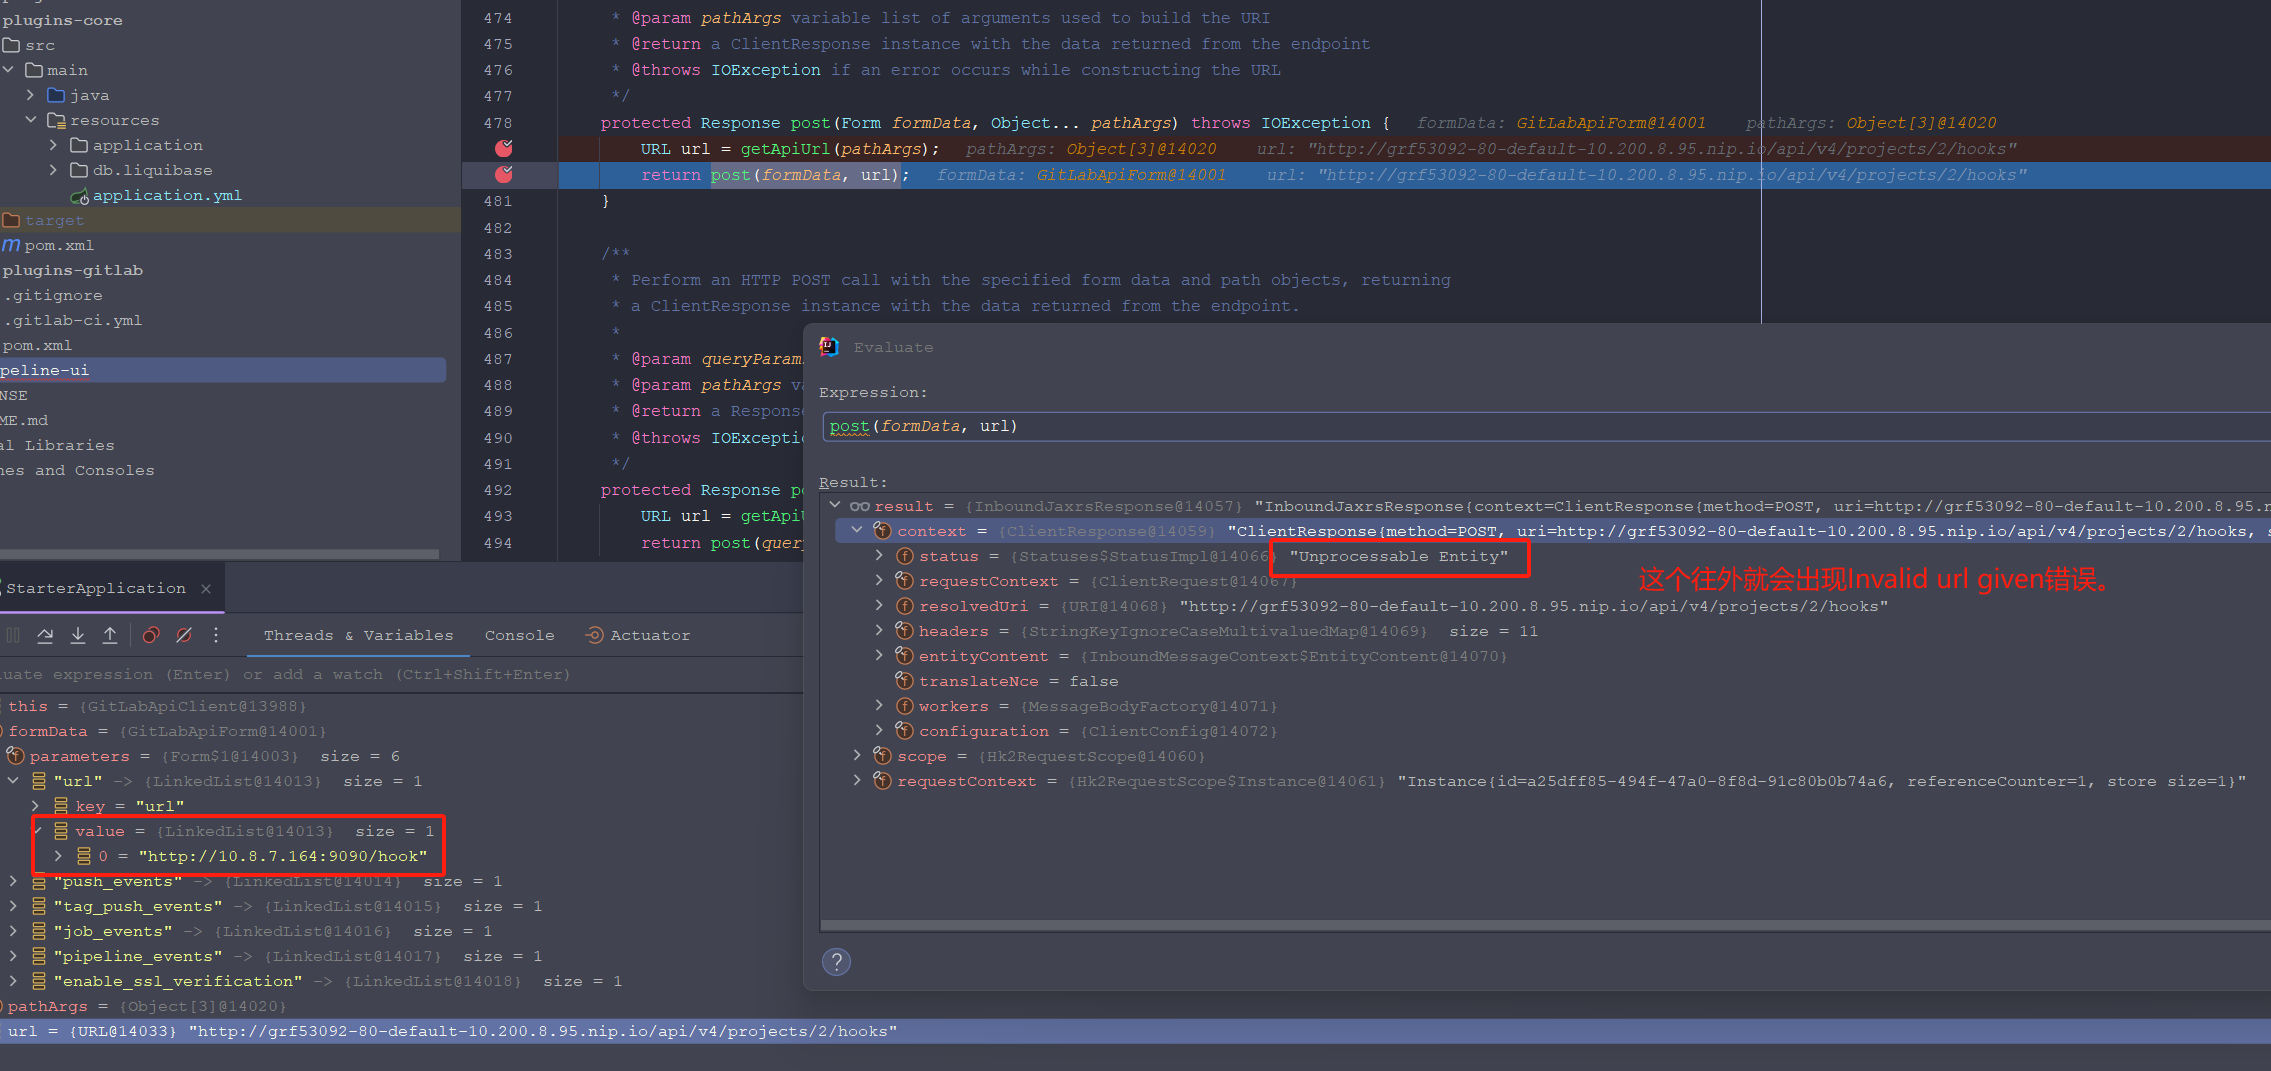Expand the "push_events" variable entry

pyautogui.click(x=13, y=881)
